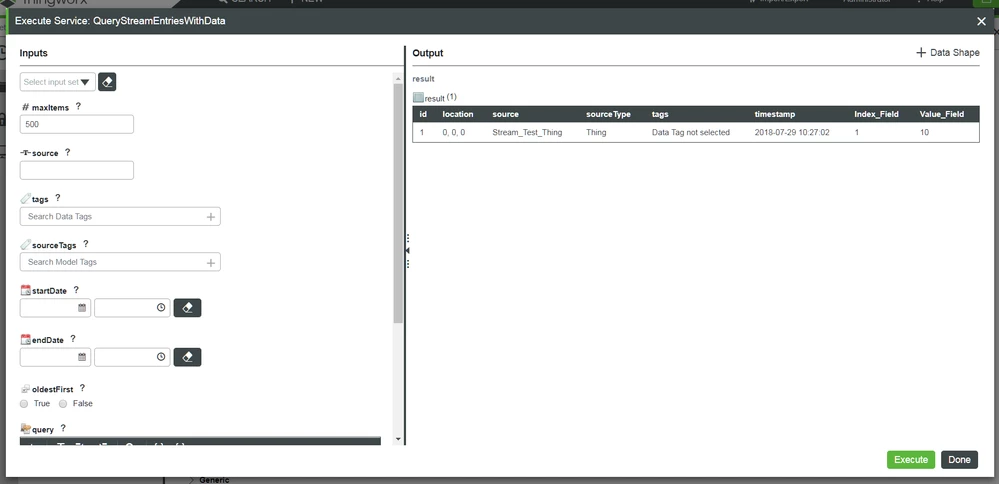Show help for endDate parameter
Viewport: 999px width, 484px height.
tap(73, 339)
